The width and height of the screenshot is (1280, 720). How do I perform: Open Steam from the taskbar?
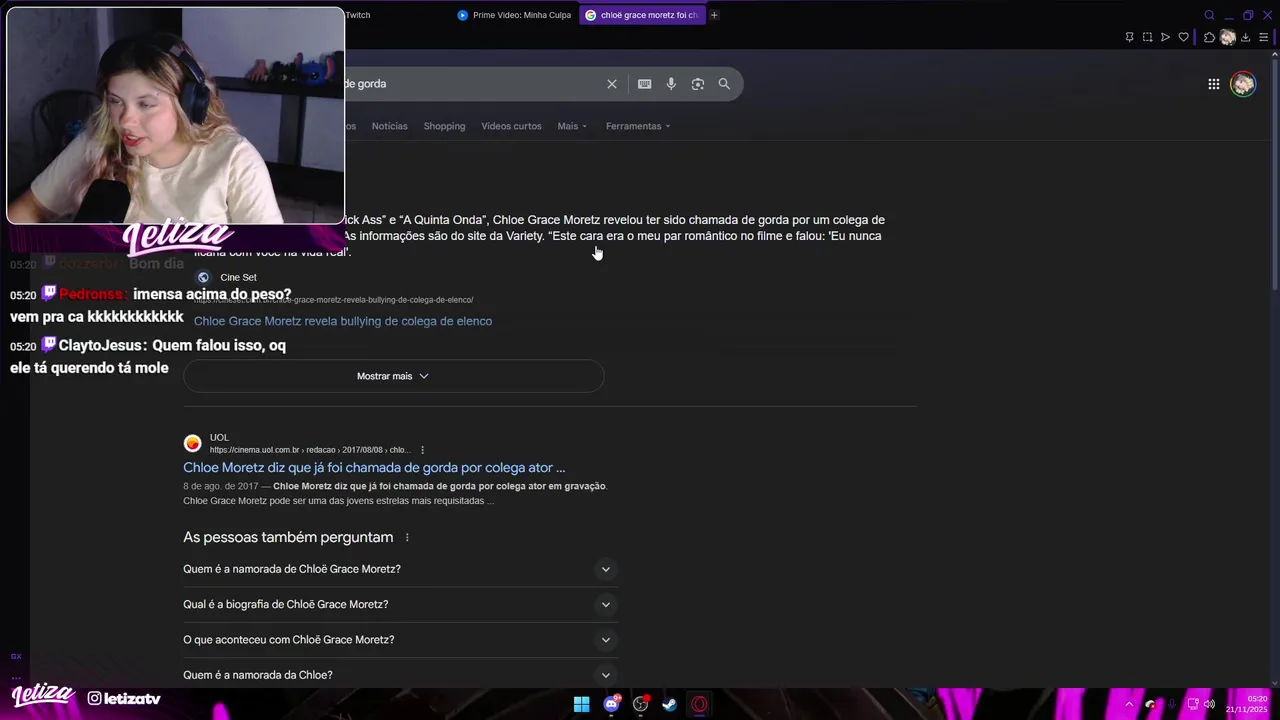[670, 704]
